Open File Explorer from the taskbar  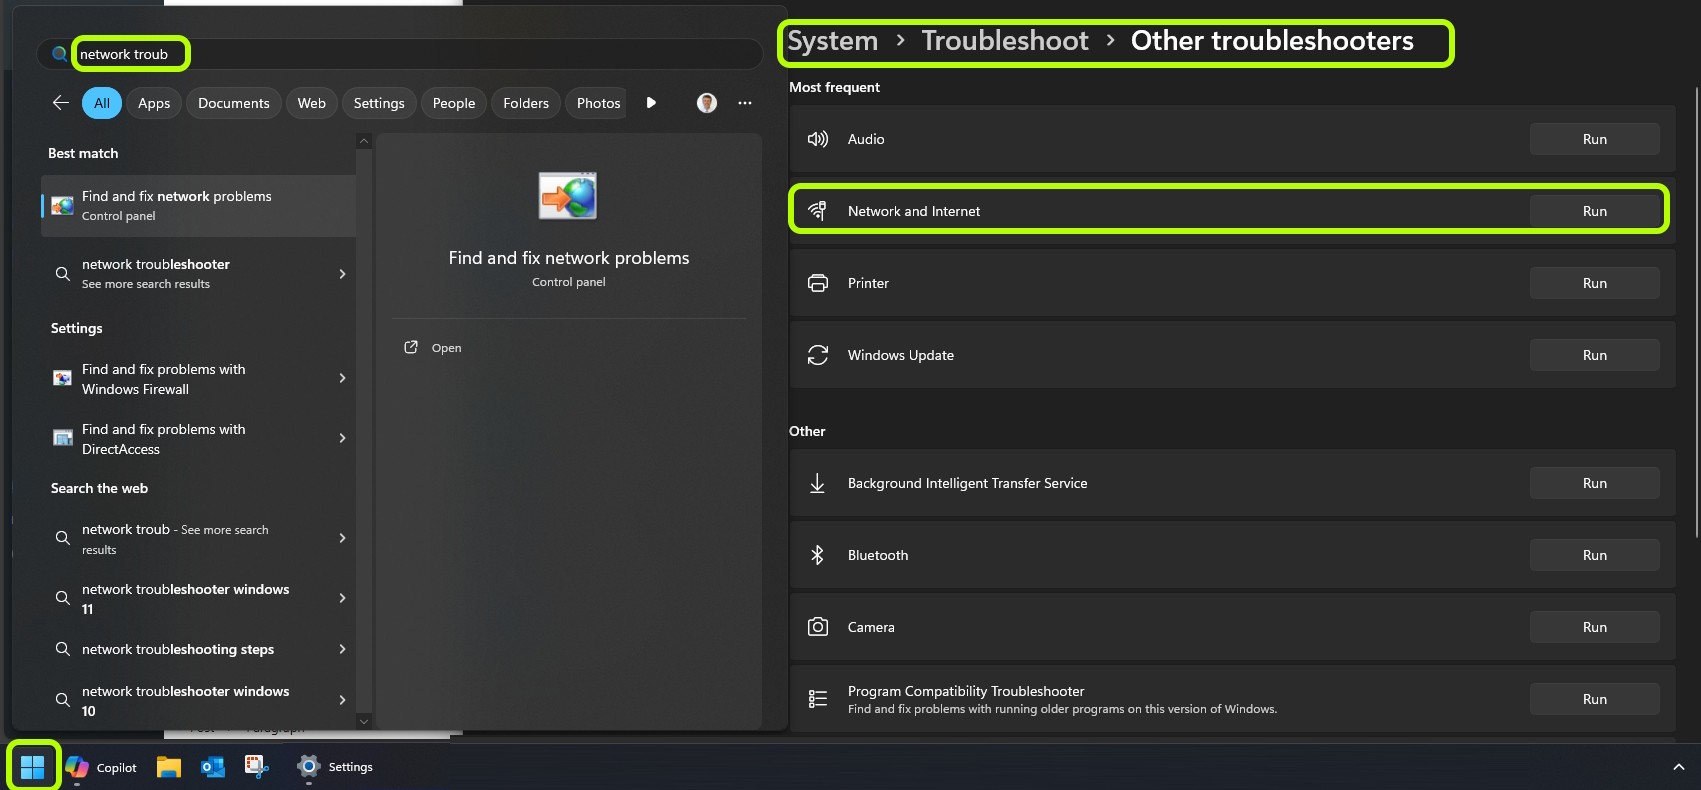(x=169, y=767)
